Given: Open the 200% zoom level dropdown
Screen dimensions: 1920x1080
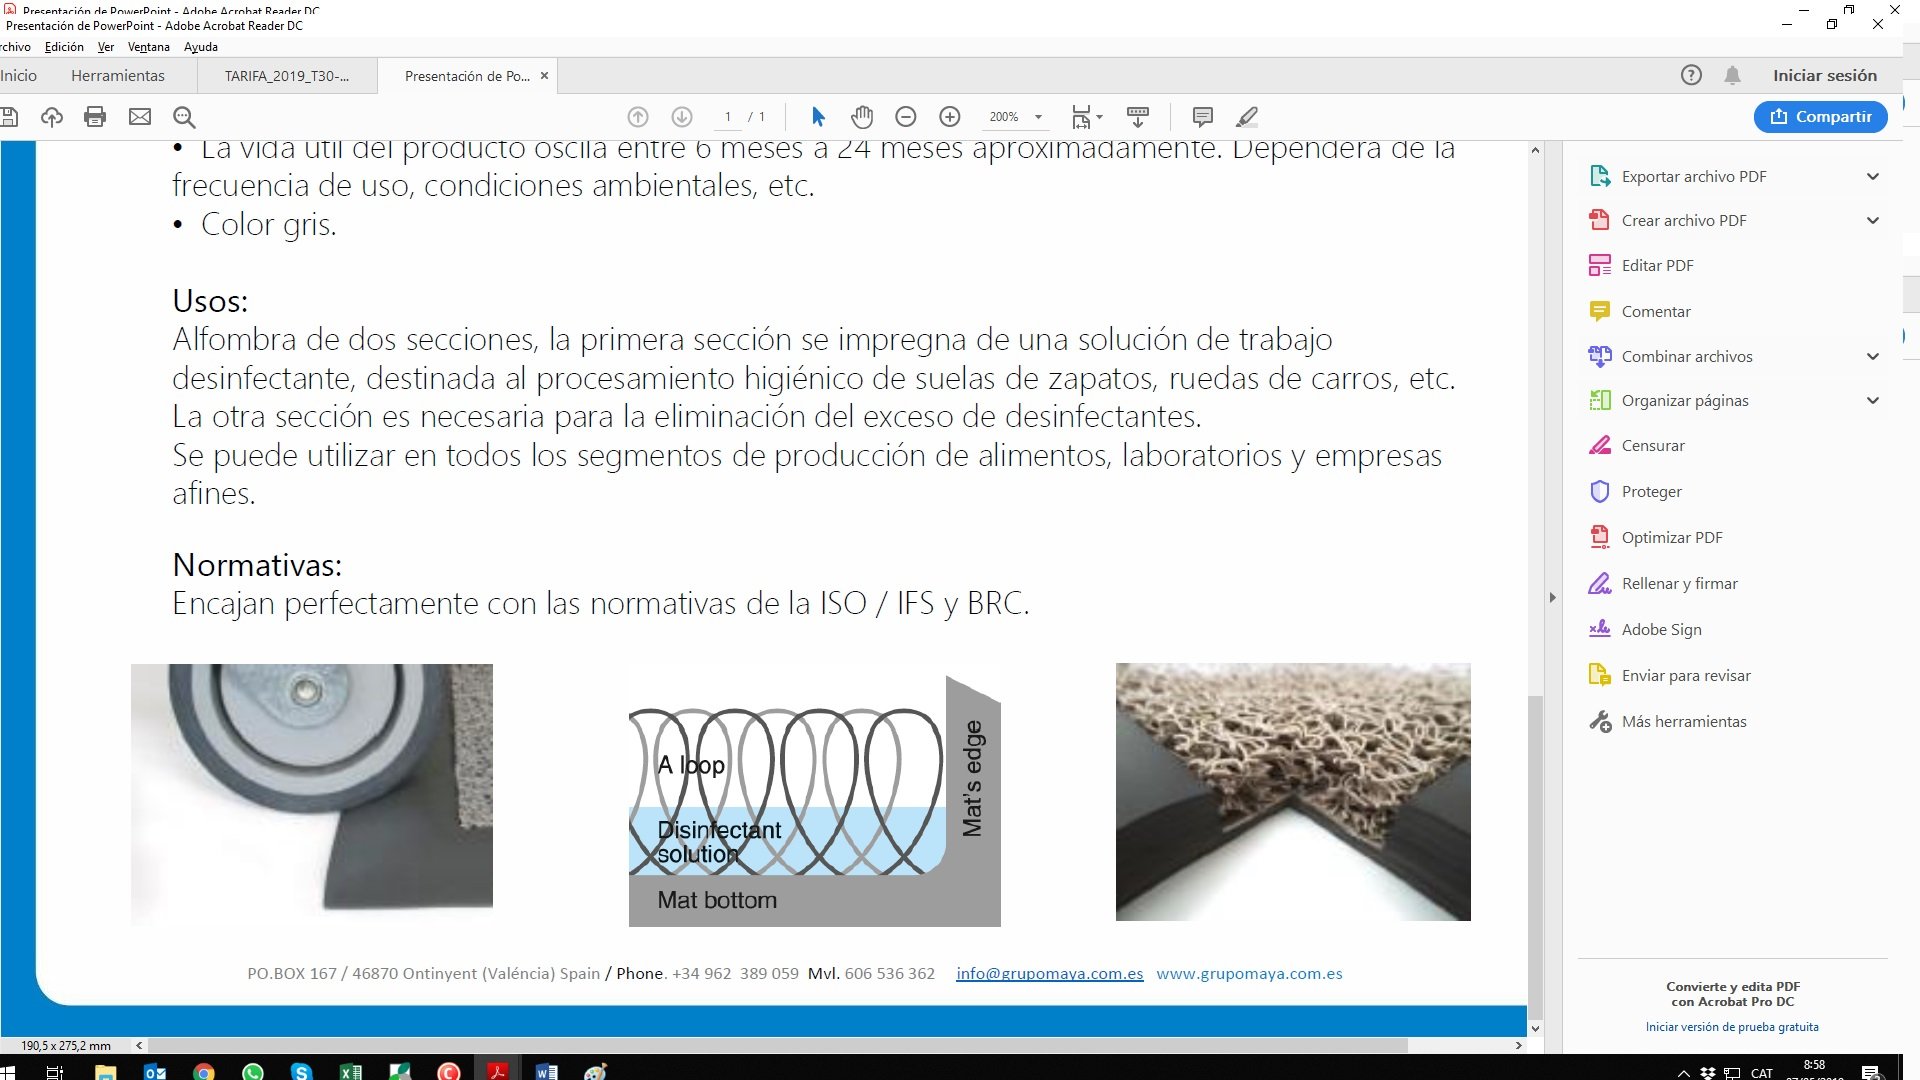Looking at the screenshot, I should pos(1038,117).
